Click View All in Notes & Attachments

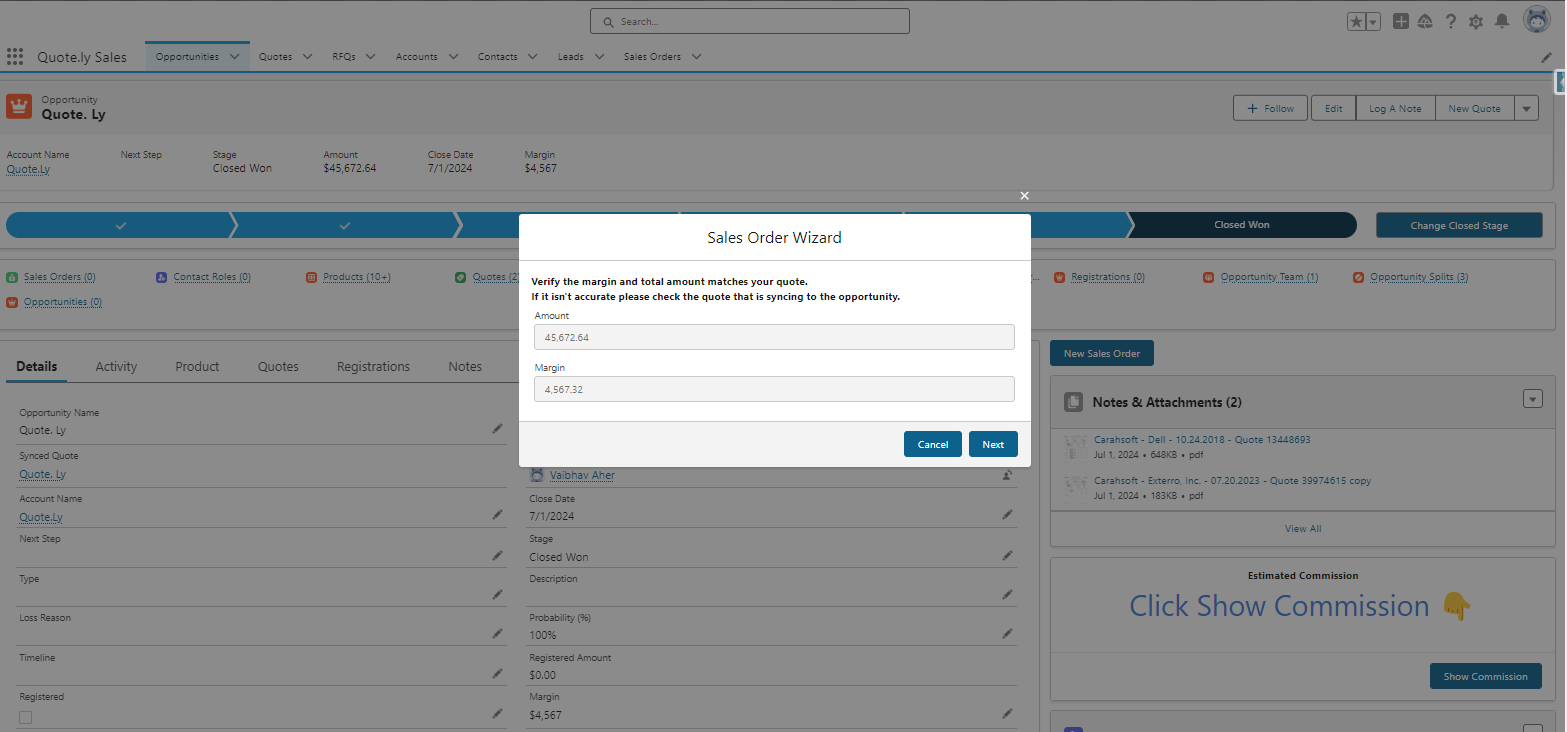1303,528
